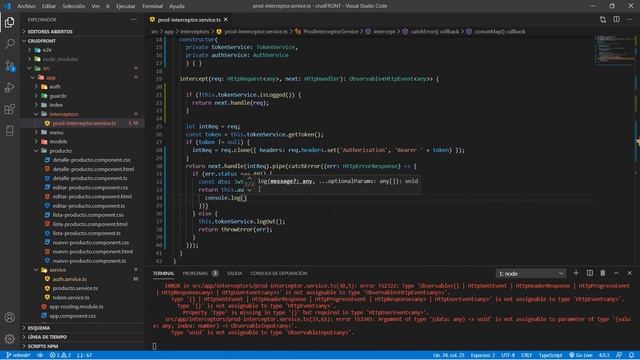The width and height of the screenshot is (640, 360).
Task: Expand the auth folder
Action: (55, 87)
